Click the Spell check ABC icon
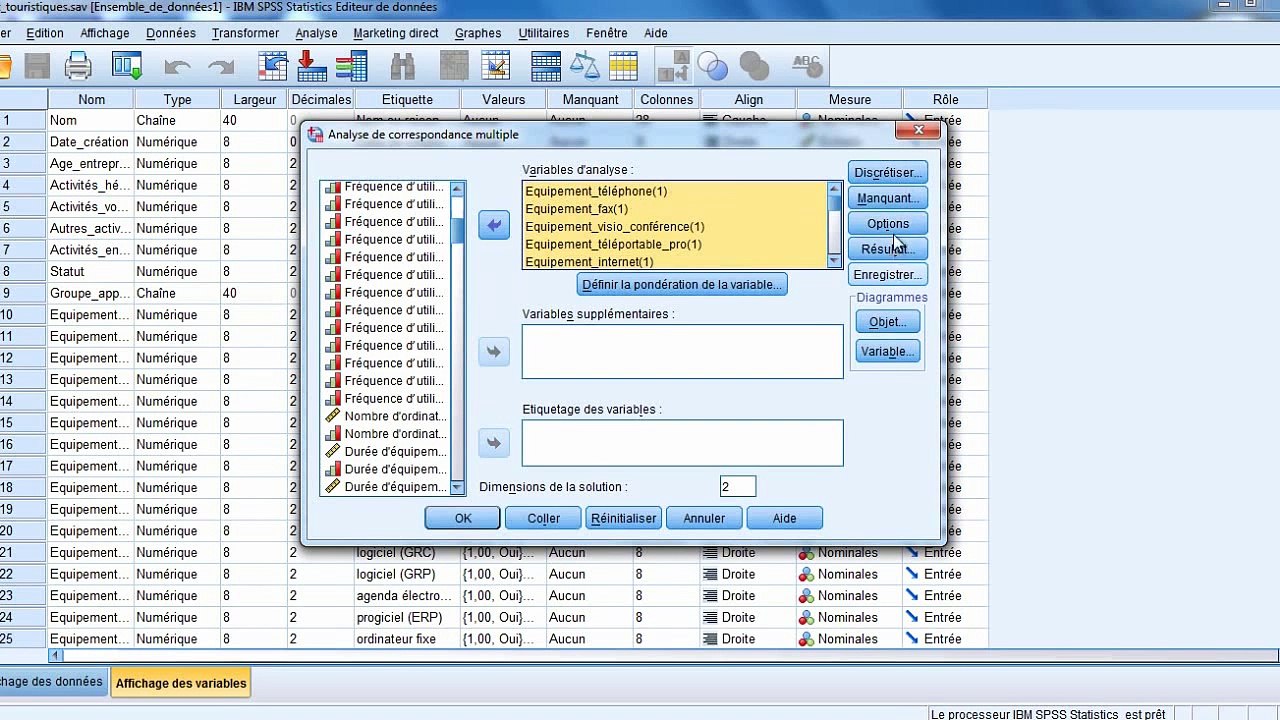Screen dimensions: 1280x720 point(806,67)
